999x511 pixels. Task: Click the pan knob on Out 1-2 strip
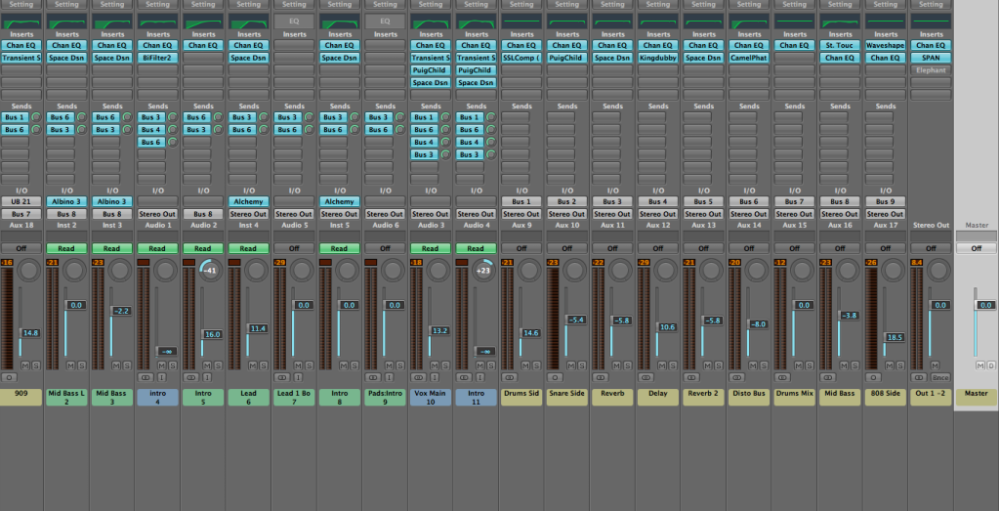tap(938, 270)
